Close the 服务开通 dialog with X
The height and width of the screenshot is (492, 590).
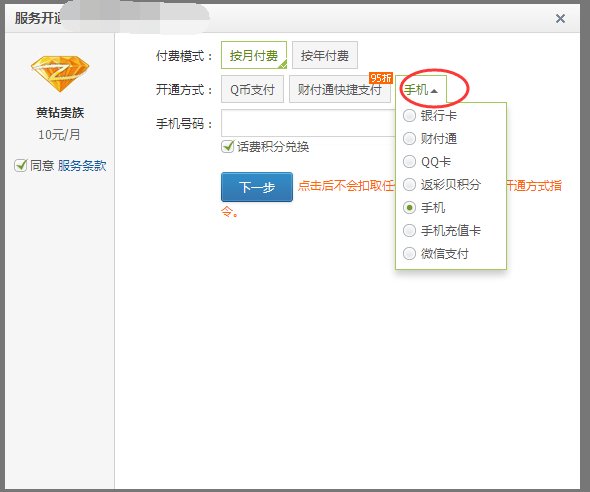tap(560, 18)
